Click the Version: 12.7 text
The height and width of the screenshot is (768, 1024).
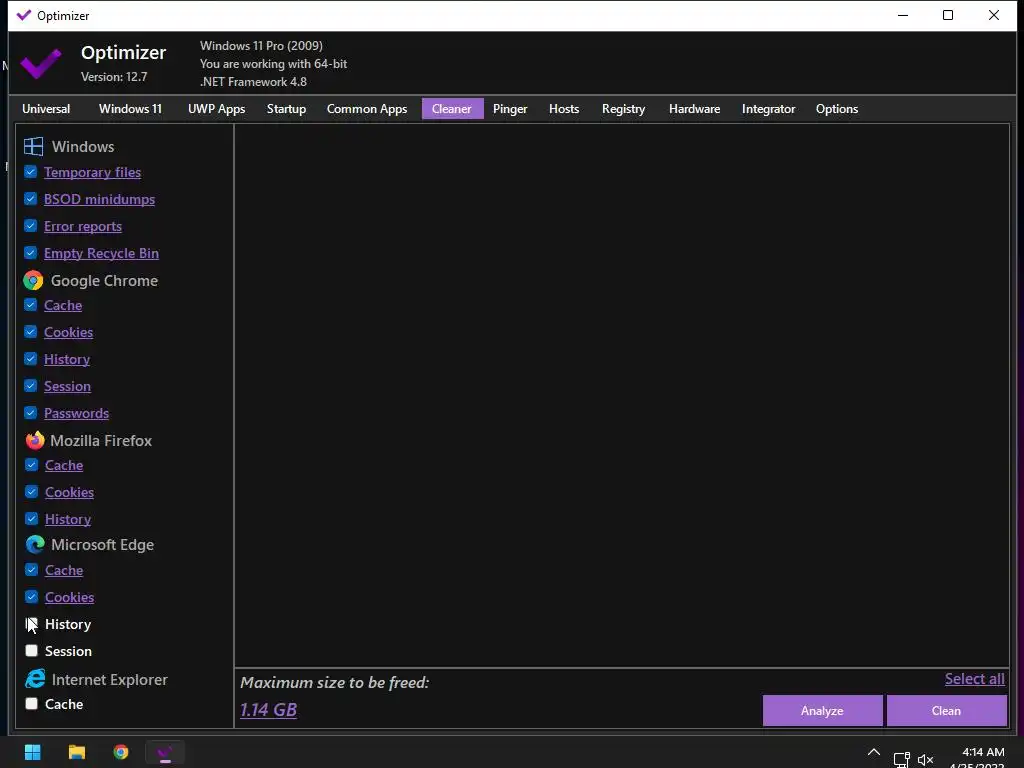pos(114,77)
